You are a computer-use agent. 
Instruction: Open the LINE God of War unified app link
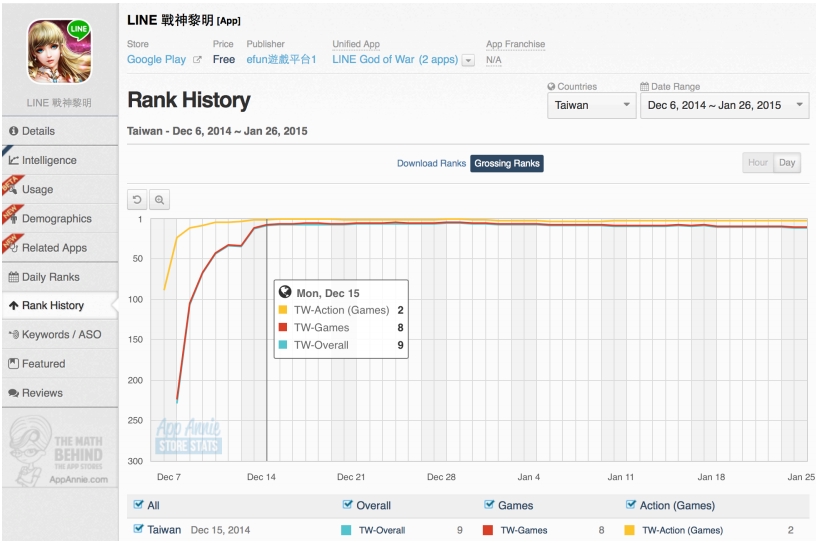(x=395, y=59)
